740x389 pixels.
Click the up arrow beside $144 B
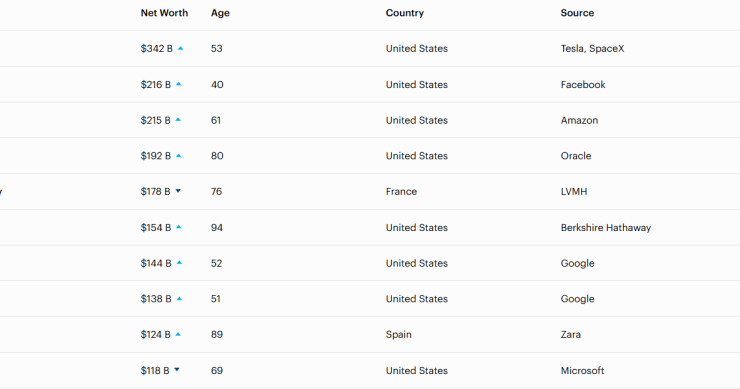[x=179, y=262]
